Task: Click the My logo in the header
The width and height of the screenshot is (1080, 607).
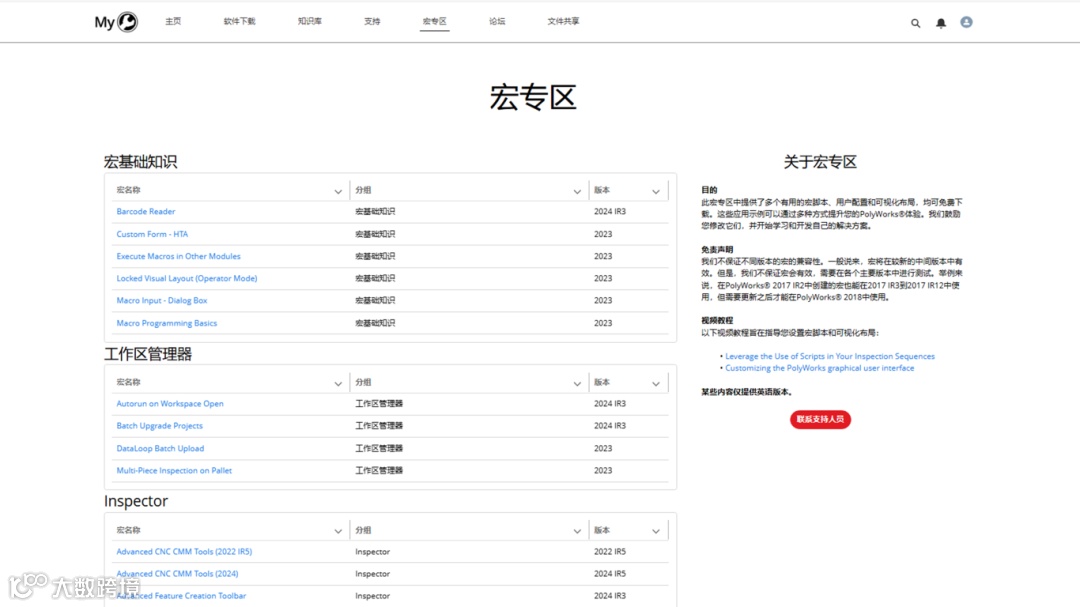Action: (x=116, y=22)
